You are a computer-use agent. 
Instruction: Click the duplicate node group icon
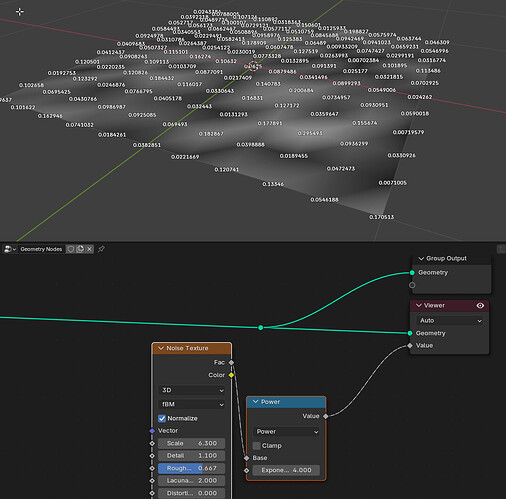80,249
